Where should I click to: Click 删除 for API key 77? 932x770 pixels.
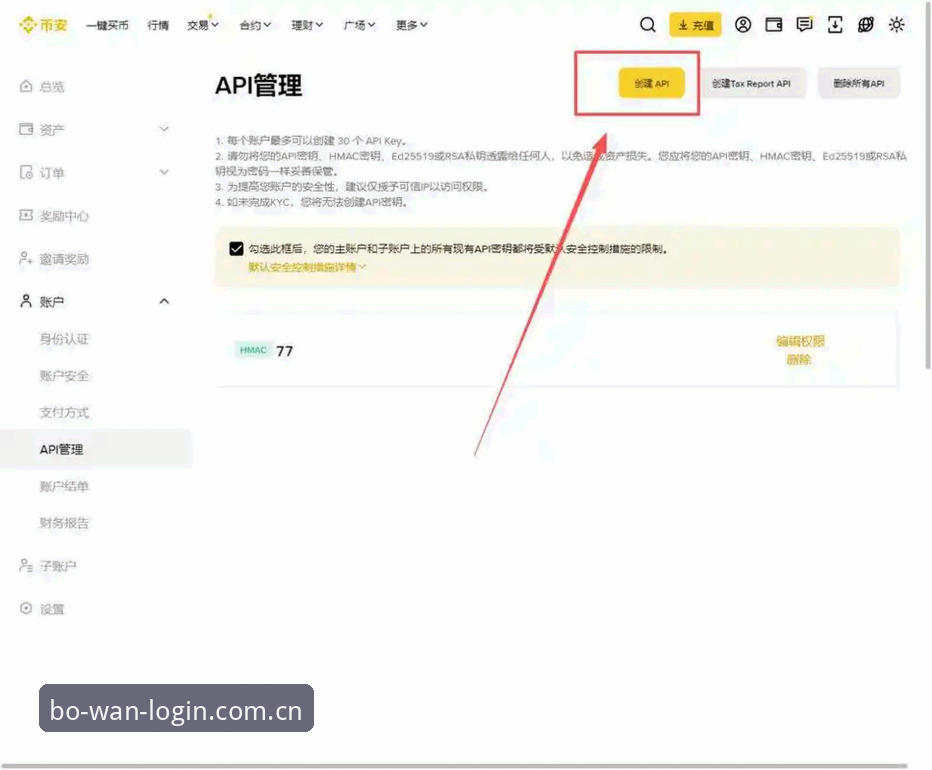[x=799, y=360]
